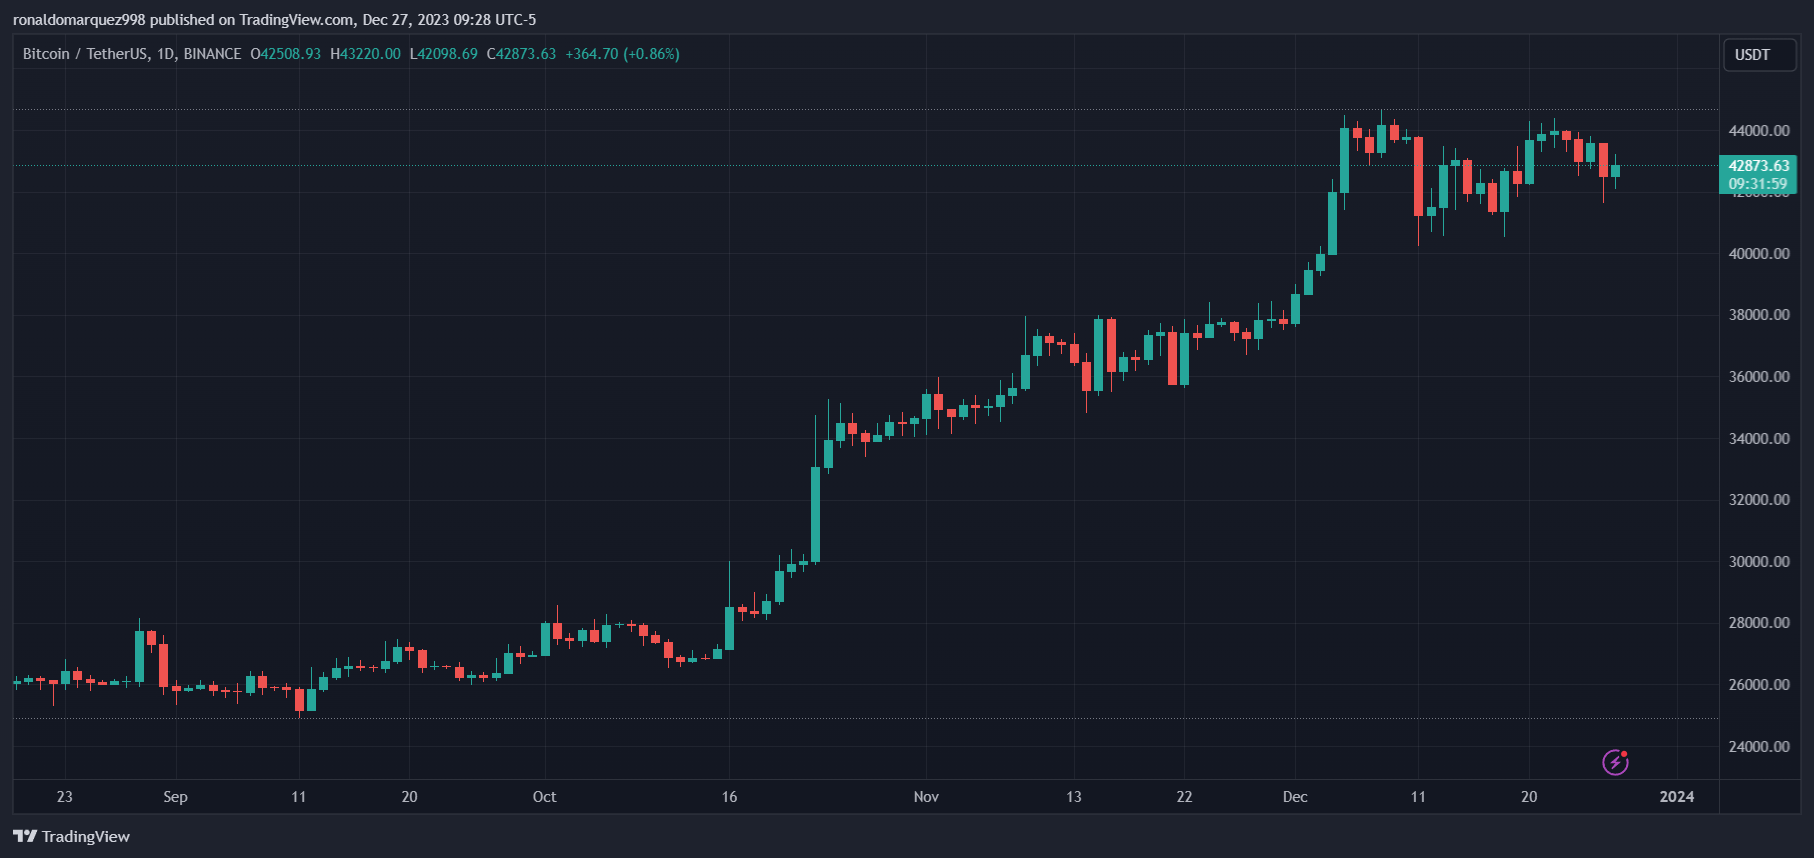1814x858 pixels.
Task: Click the 28000.00 price axis label
Action: (1759, 623)
